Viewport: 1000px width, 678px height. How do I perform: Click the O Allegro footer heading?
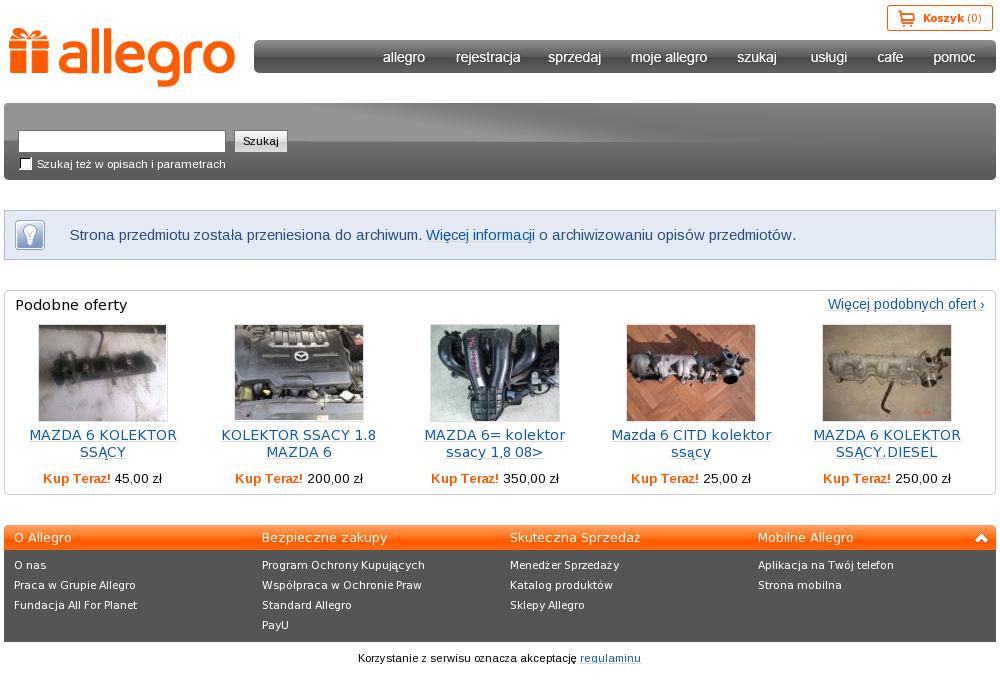tap(43, 538)
